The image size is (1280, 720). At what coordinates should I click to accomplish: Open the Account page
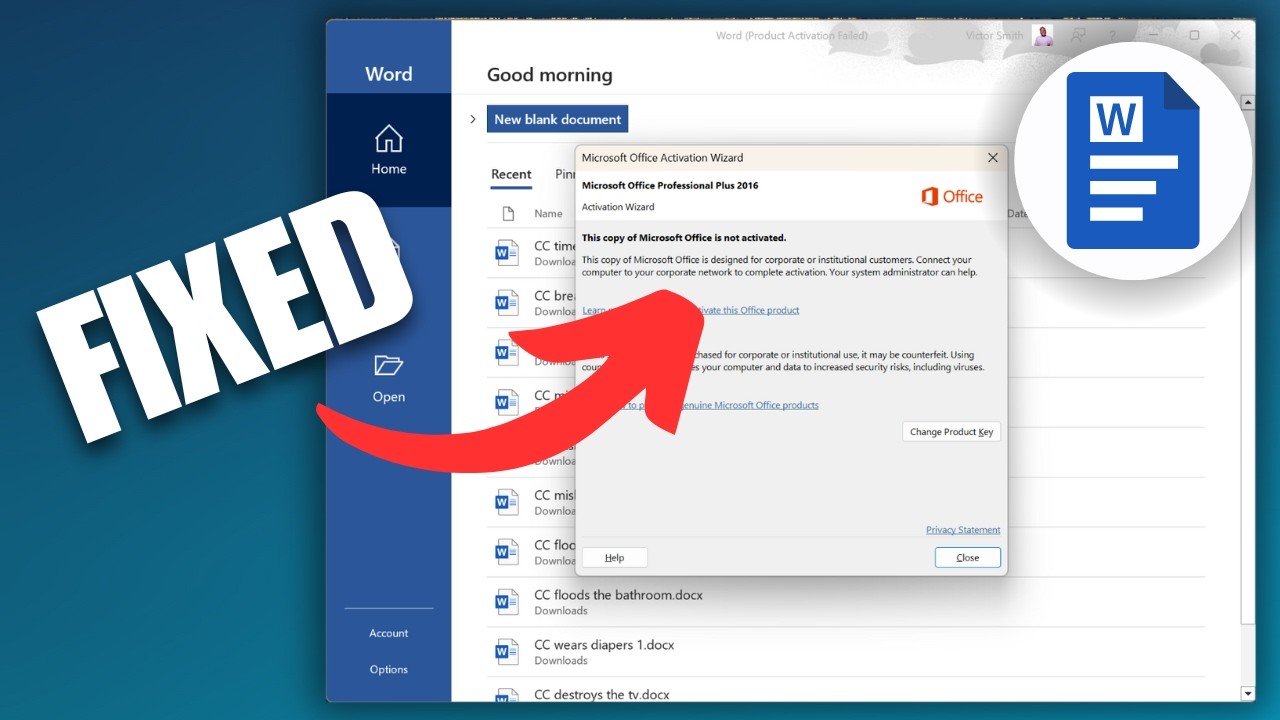[388, 633]
